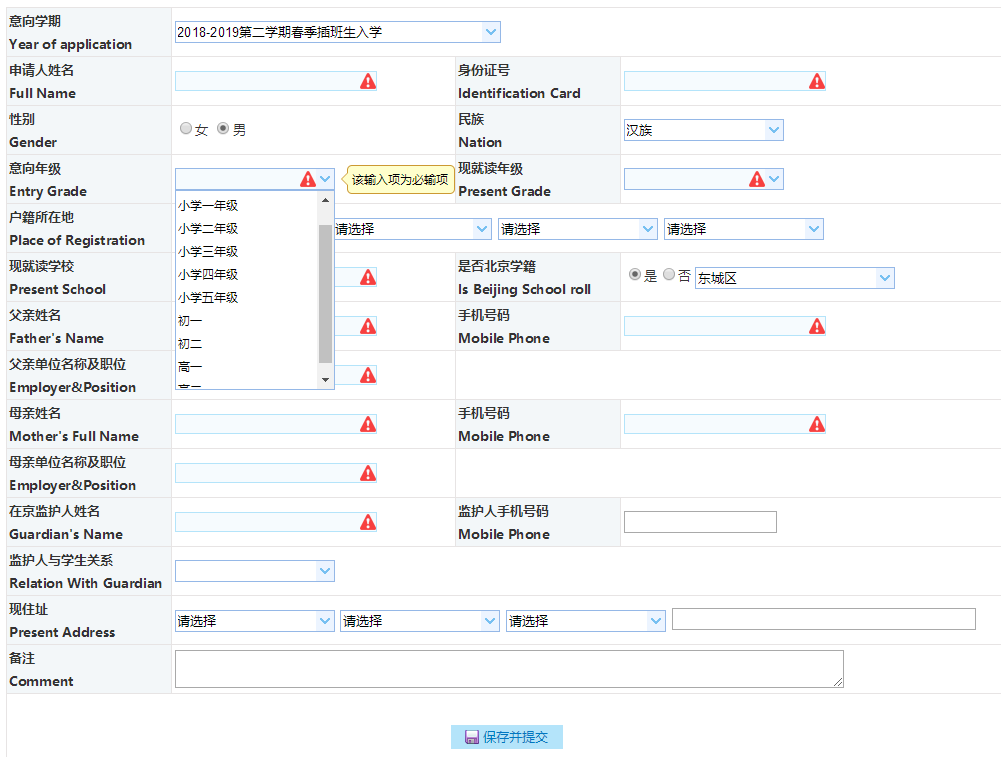Select 否 for Is Beijing School roll
Viewport: 1001px width, 757px height.
click(669, 275)
